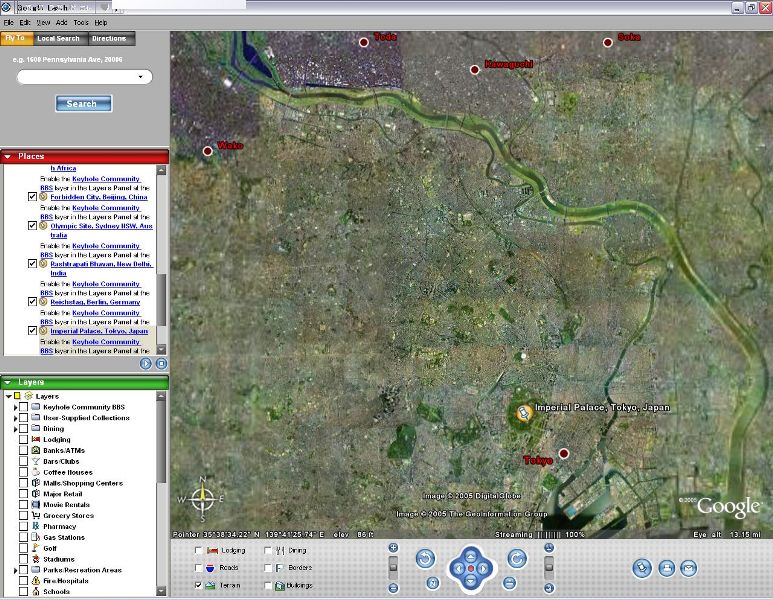773x600 pixels.
Task: Pan the map right with navigation pad arrow
Action: pos(483,569)
